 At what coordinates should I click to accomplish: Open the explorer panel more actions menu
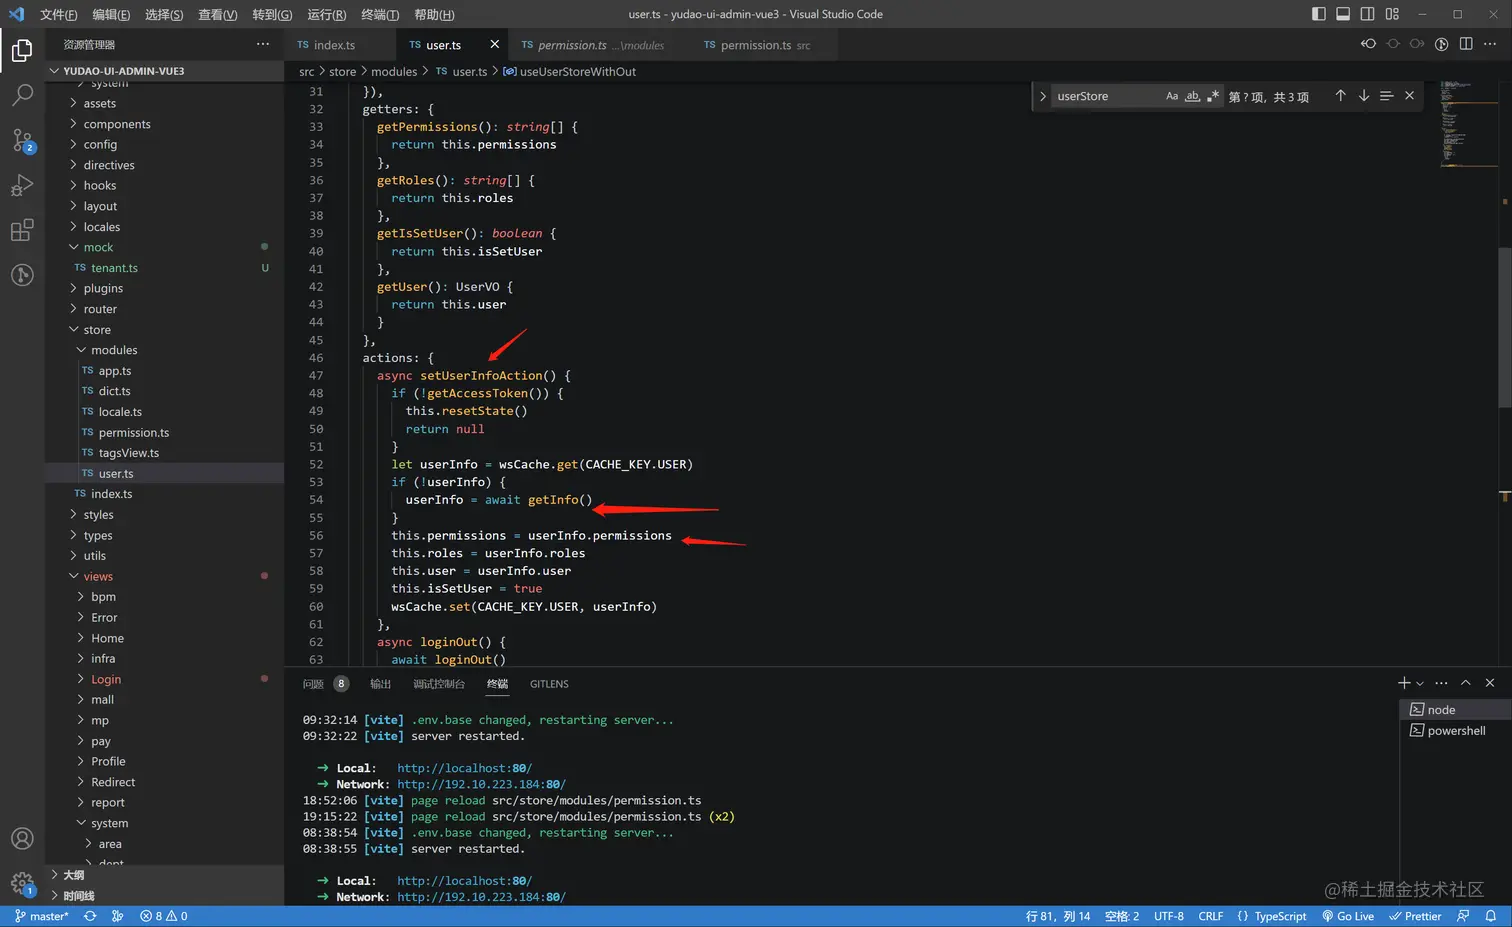pos(263,44)
